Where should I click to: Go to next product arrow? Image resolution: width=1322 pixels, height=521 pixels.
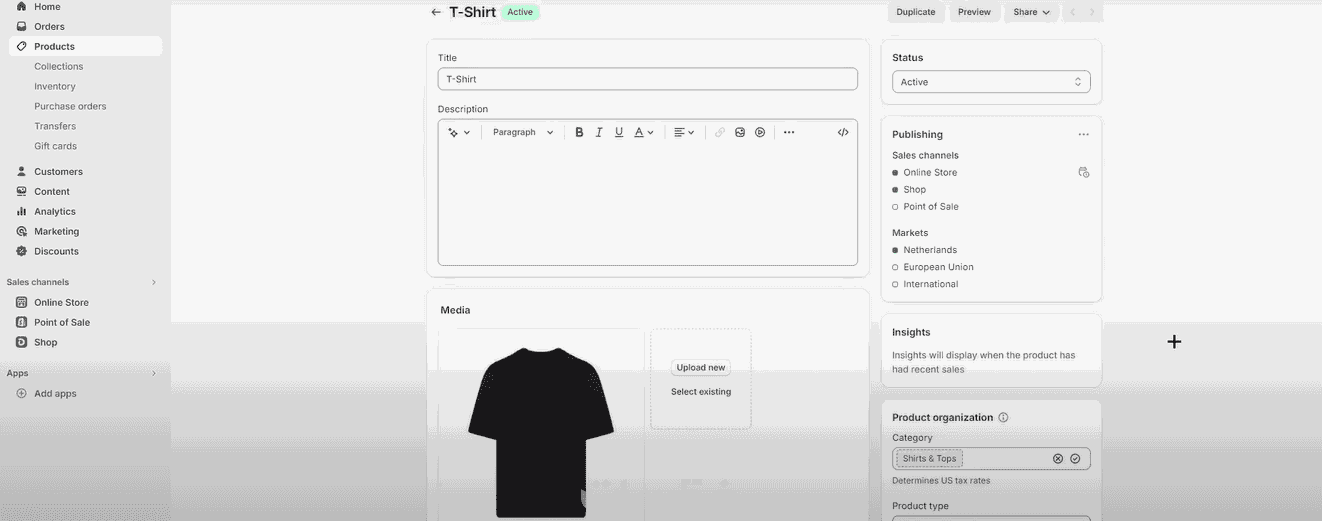[x=1092, y=12]
